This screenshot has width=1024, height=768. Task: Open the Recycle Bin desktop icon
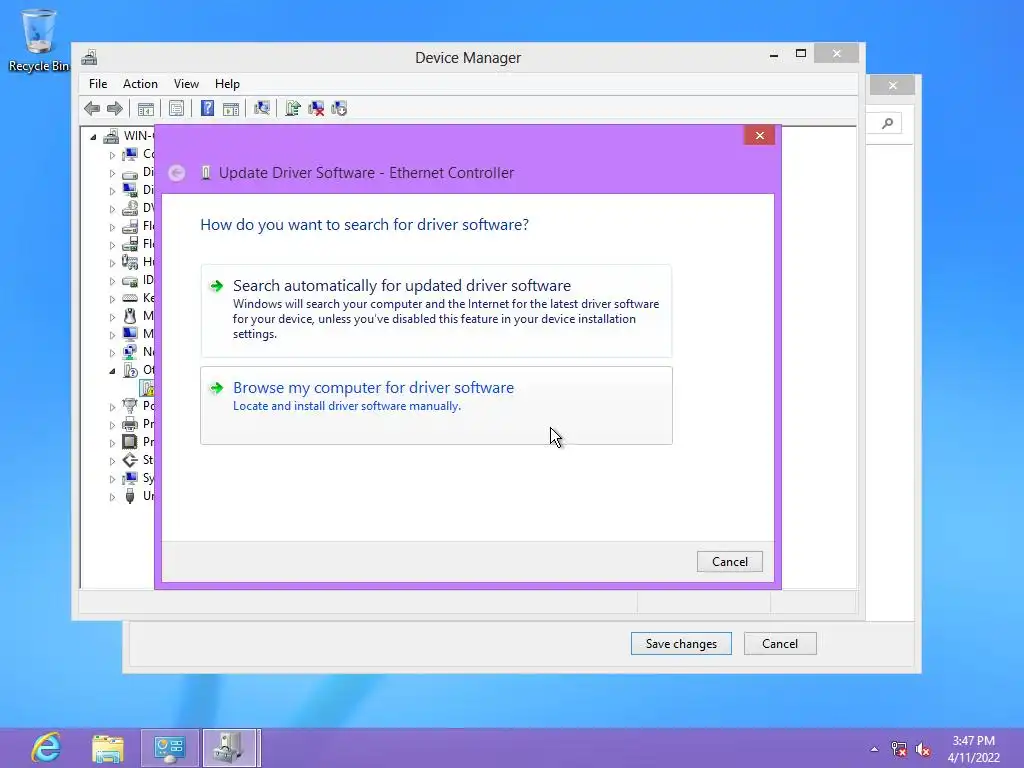coord(39,40)
